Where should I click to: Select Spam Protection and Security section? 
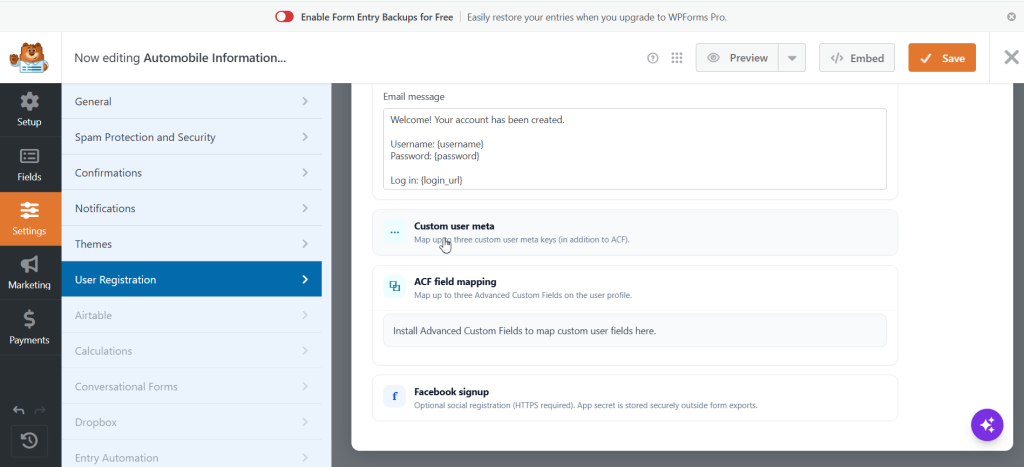[191, 137]
